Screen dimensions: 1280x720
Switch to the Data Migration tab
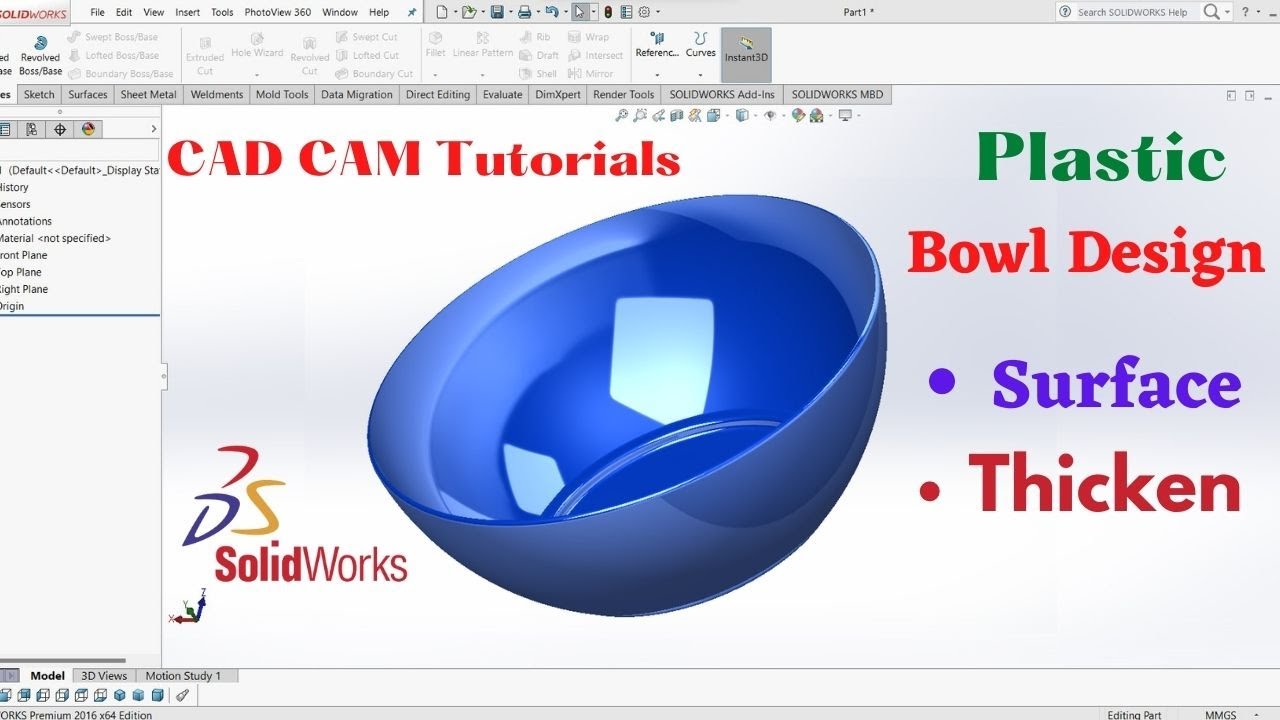[357, 94]
